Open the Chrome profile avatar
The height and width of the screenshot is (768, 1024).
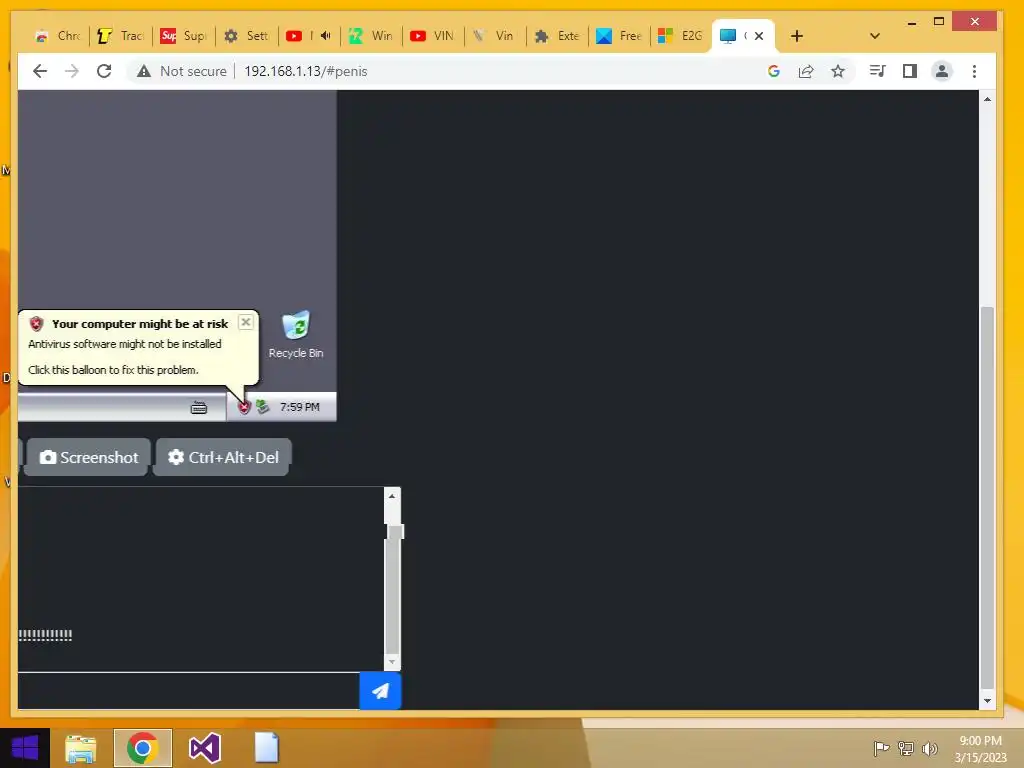[942, 71]
